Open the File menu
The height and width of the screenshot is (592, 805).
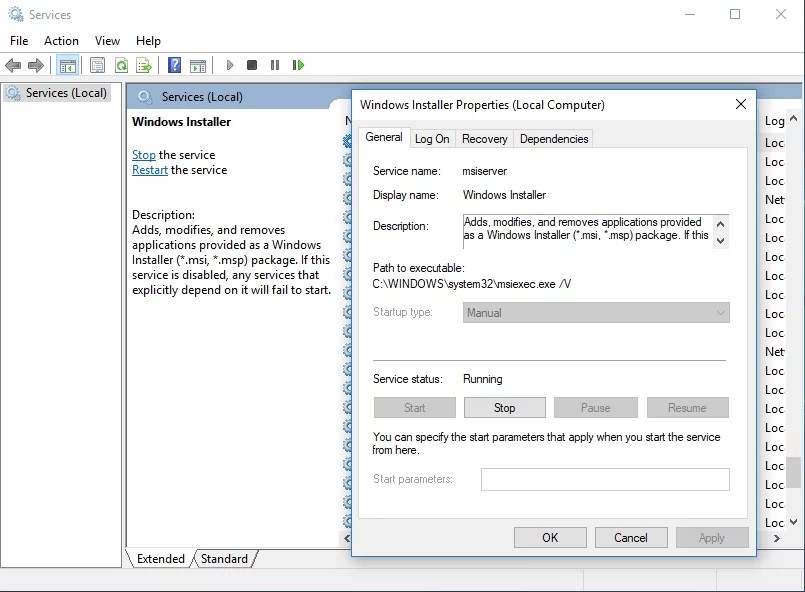pyautogui.click(x=19, y=41)
